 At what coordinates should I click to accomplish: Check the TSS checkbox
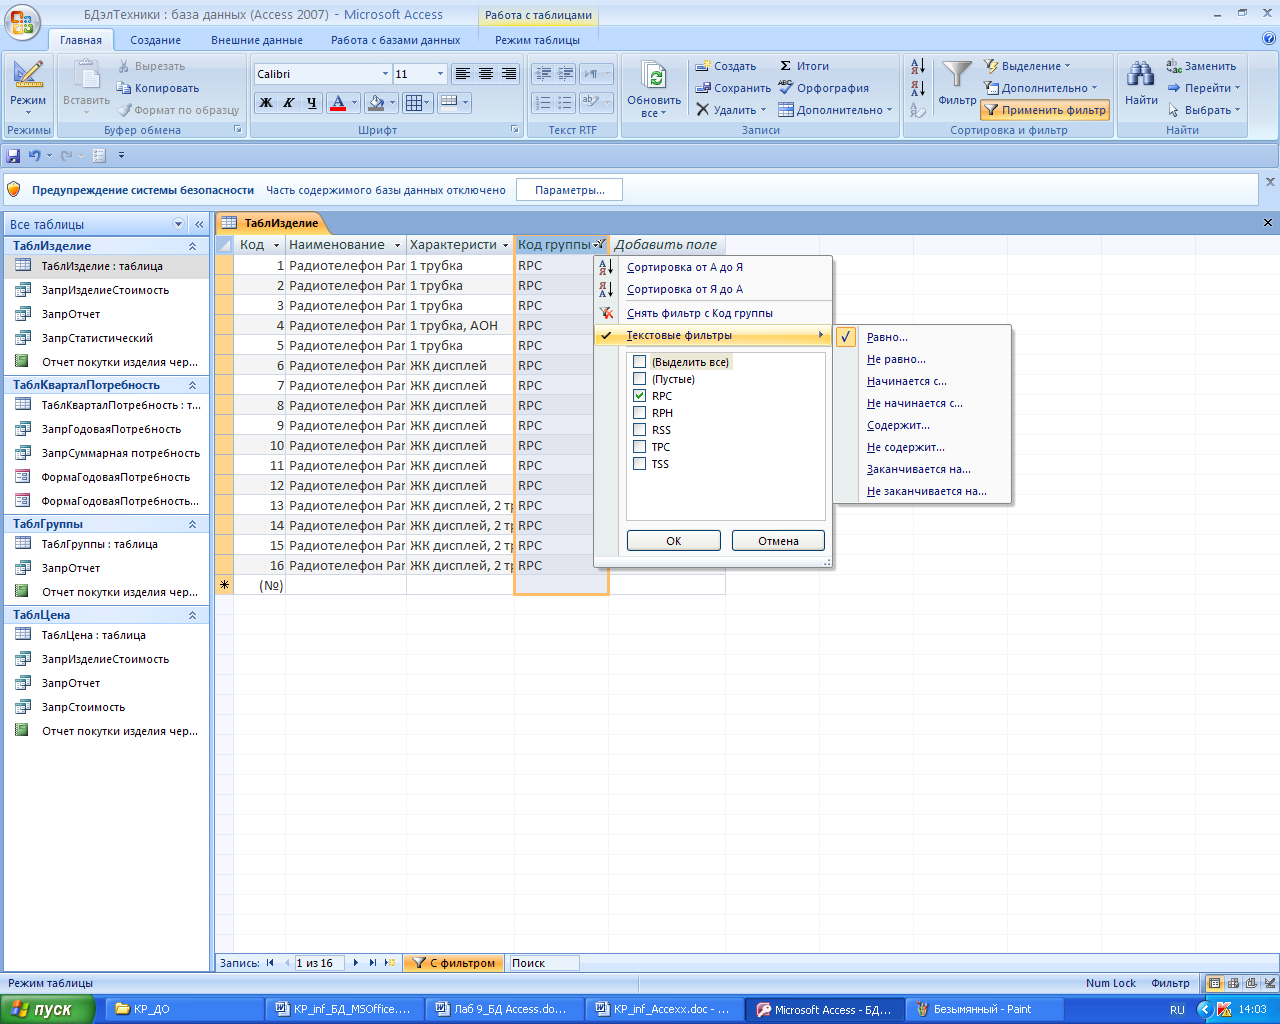tap(639, 464)
